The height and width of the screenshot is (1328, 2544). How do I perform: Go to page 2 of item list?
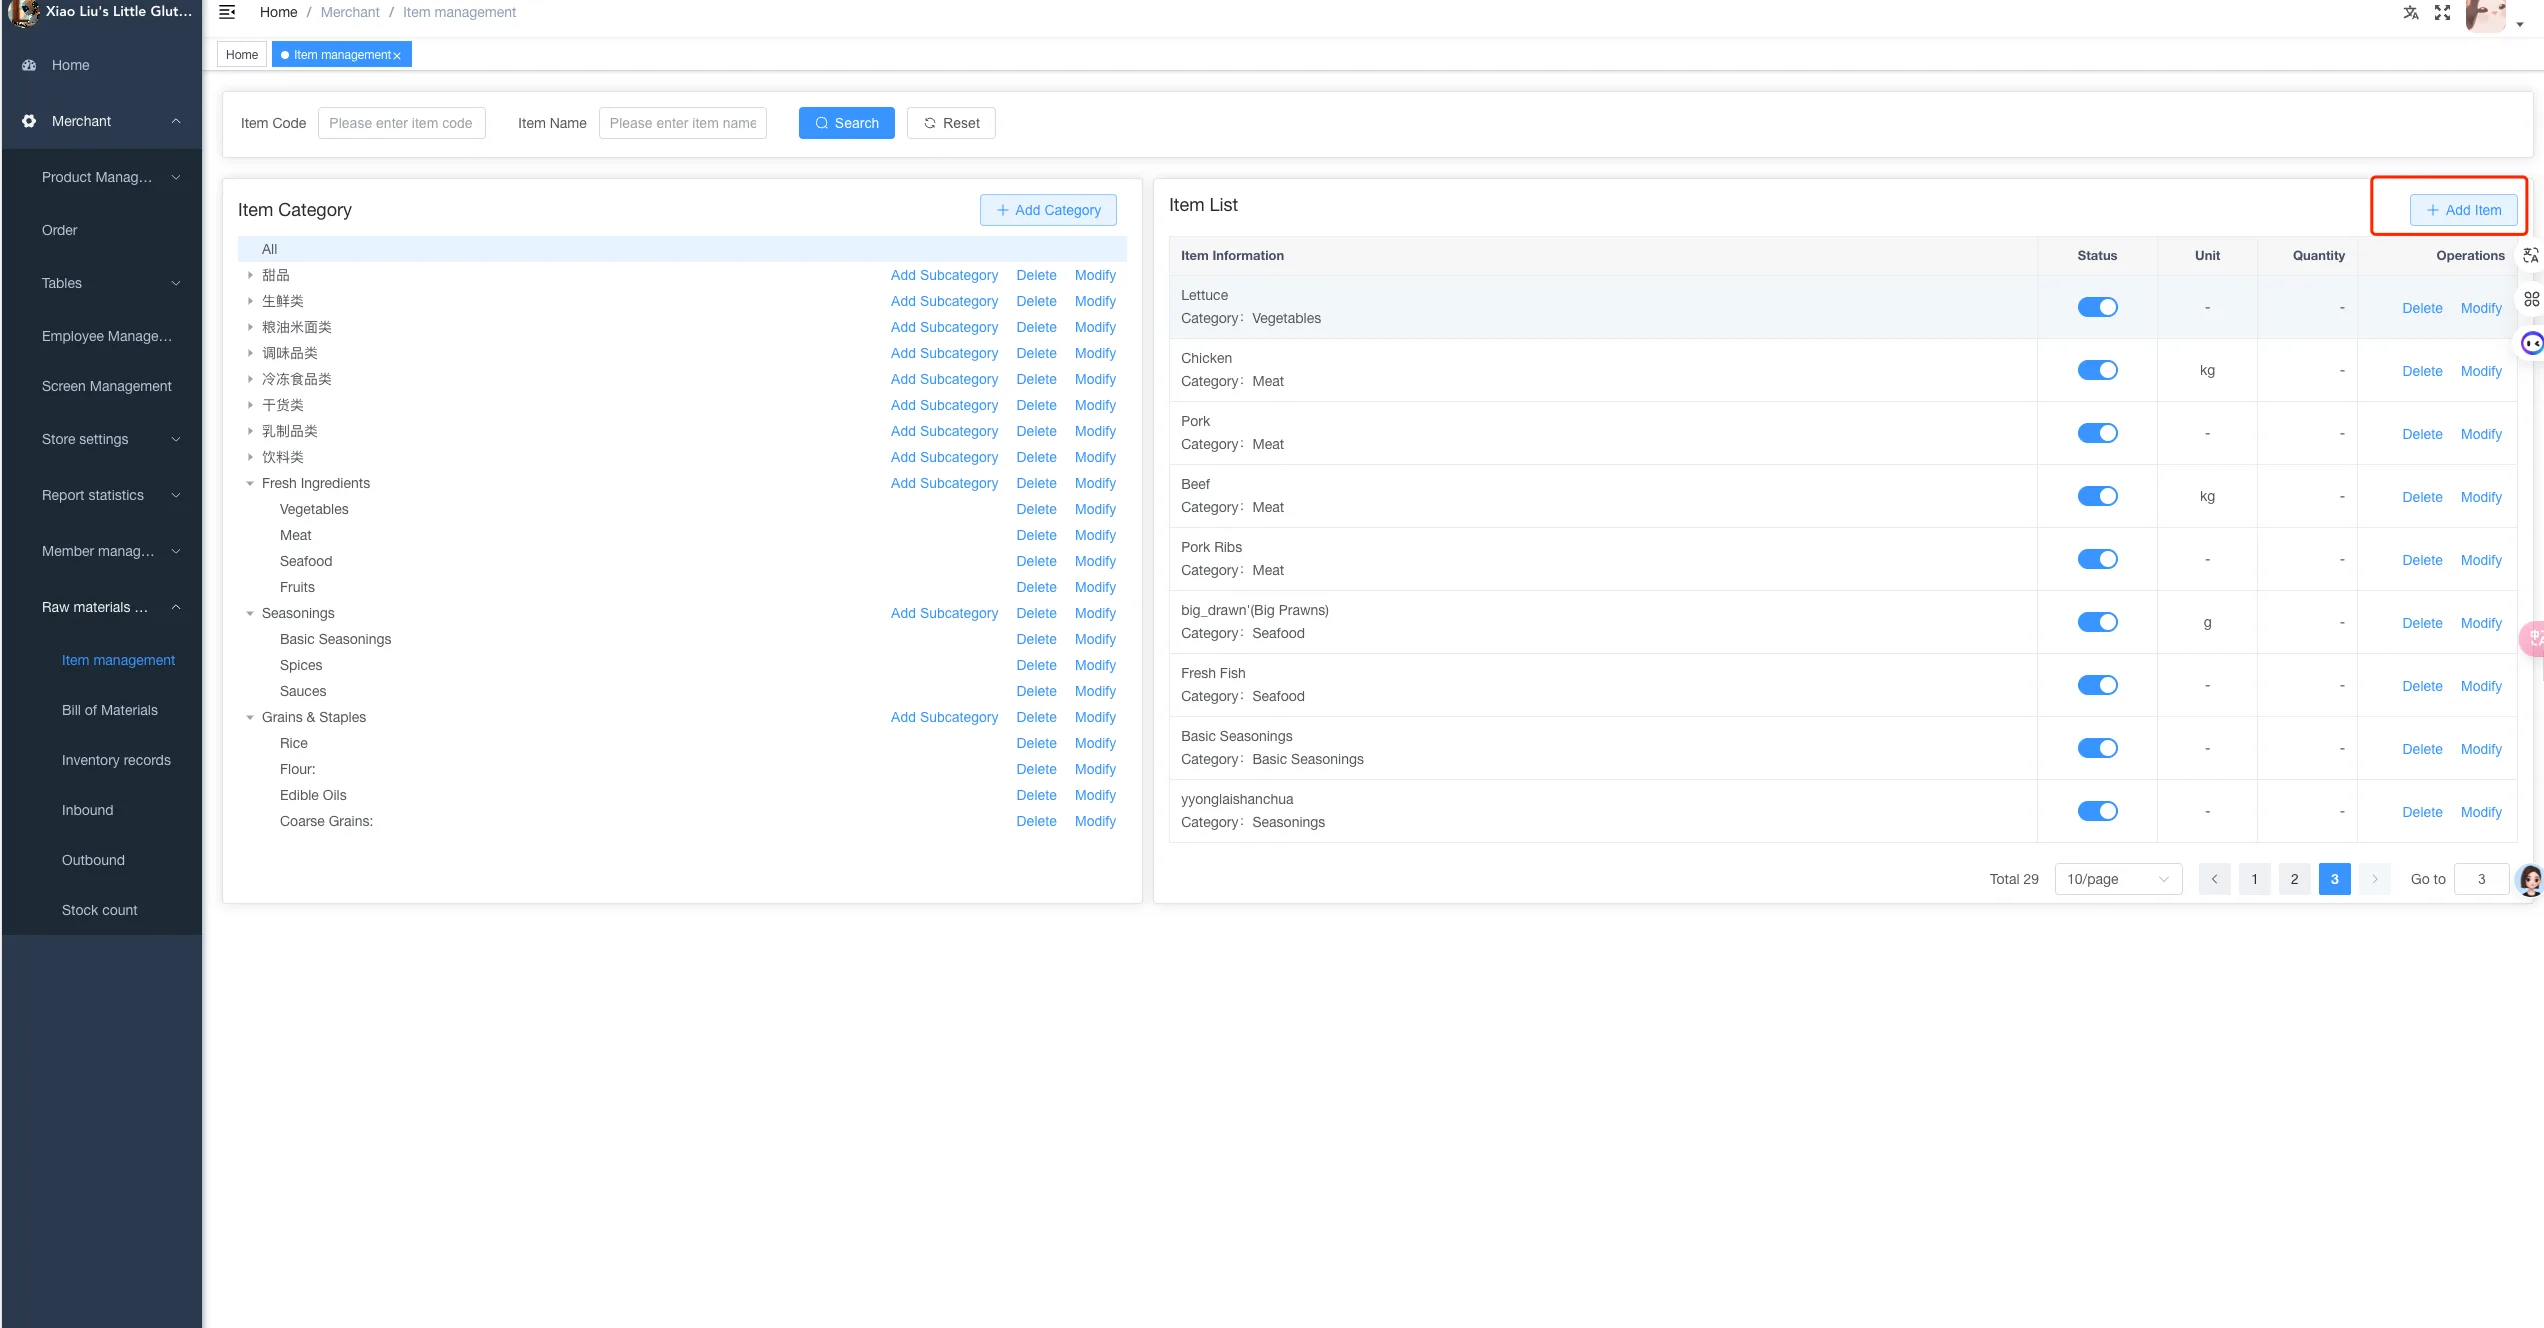(2294, 879)
